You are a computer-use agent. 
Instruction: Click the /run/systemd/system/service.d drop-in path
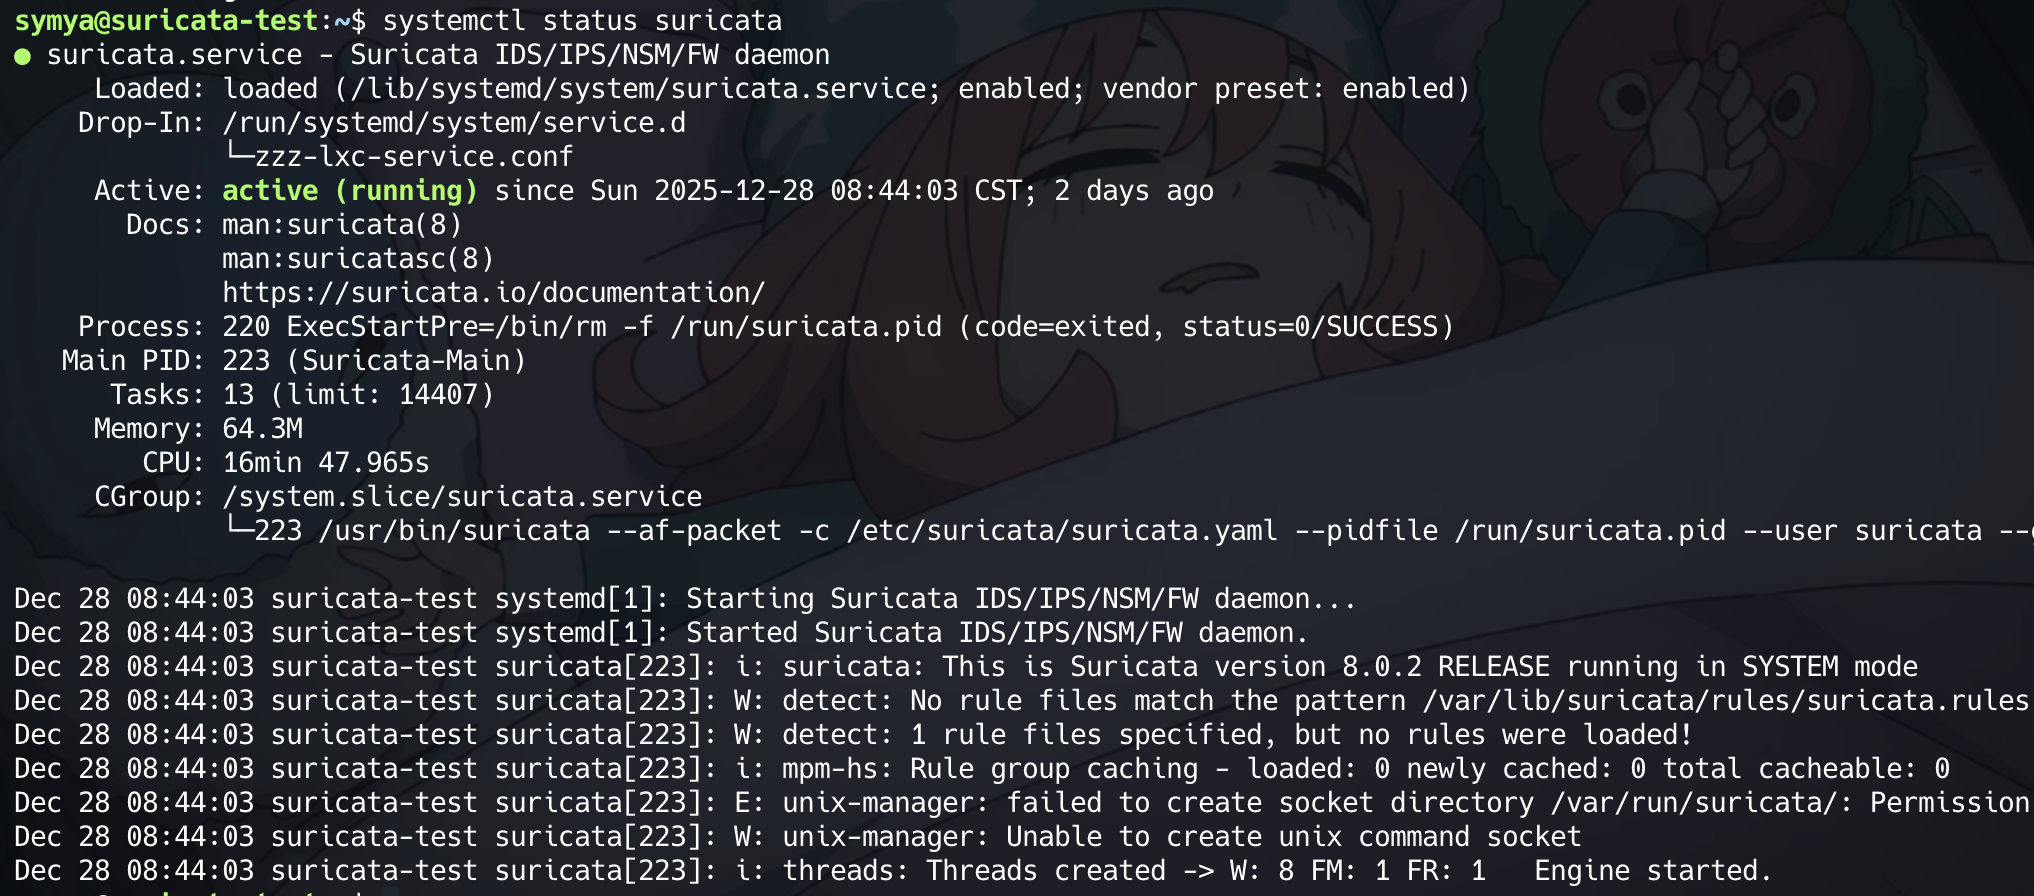pyautogui.click(x=454, y=123)
